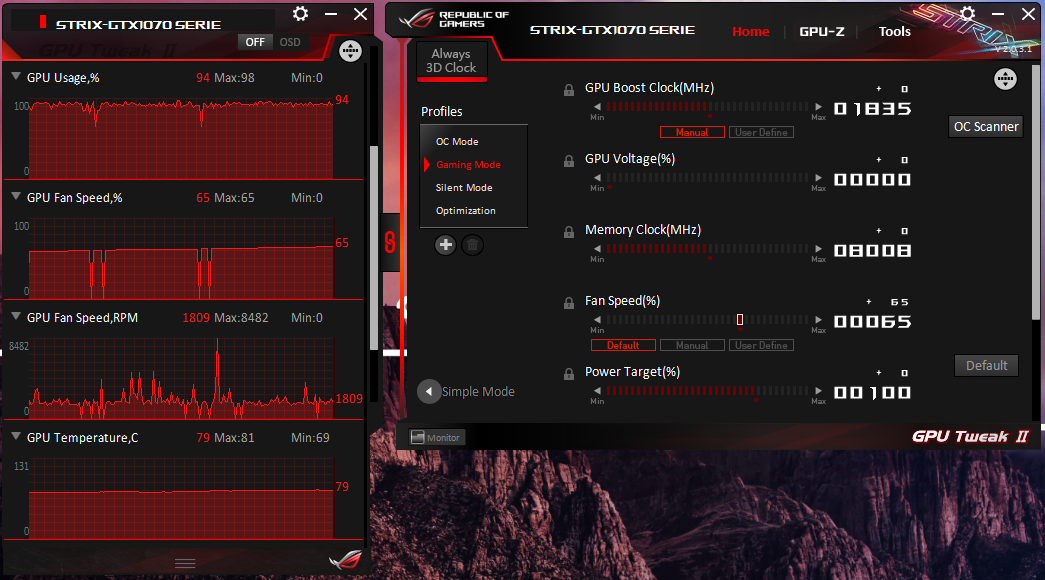Delete profile with trash icon
Screen dimensions: 1045x580
point(472,245)
